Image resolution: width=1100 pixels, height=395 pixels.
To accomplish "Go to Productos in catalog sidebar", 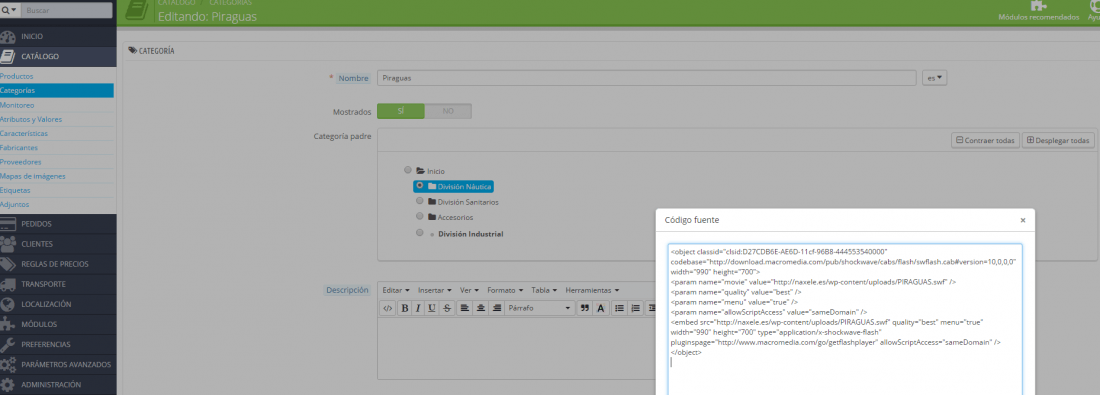I will (17, 76).
